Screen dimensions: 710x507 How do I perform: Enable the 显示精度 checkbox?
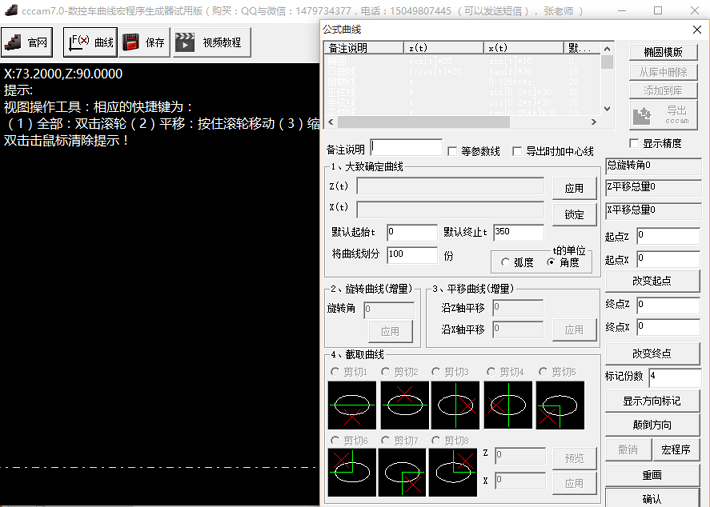pyautogui.click(x=634, y=143)
